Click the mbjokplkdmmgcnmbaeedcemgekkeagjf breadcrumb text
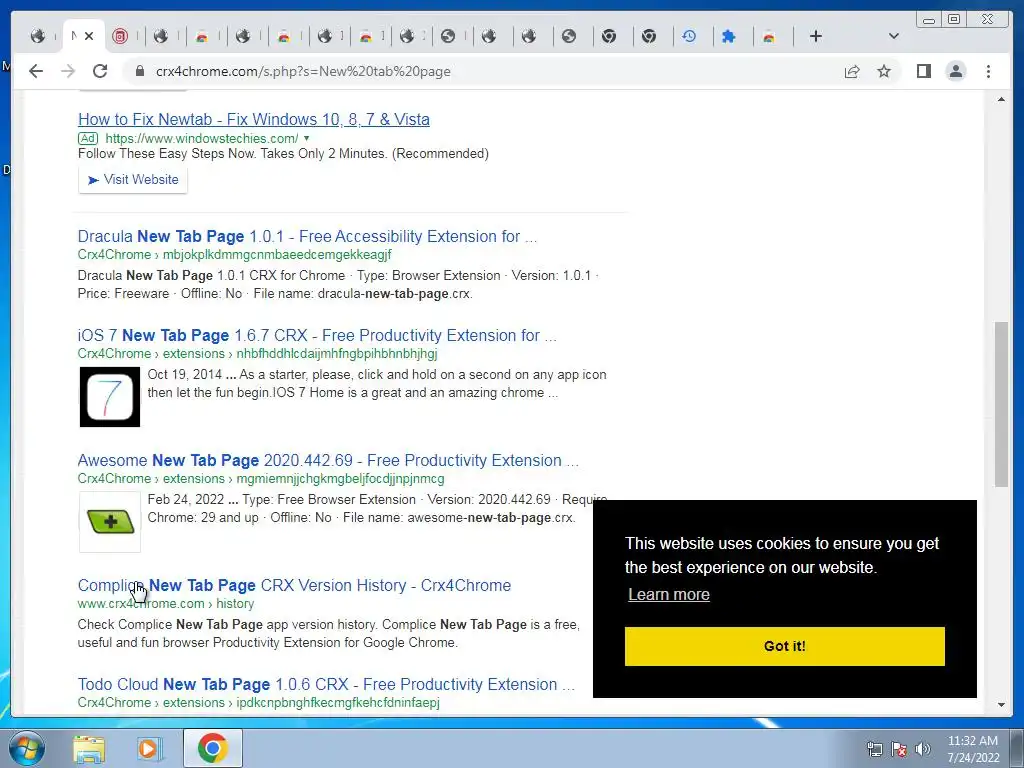Viewport: 1024px width, 768px height. click(277, 255)
